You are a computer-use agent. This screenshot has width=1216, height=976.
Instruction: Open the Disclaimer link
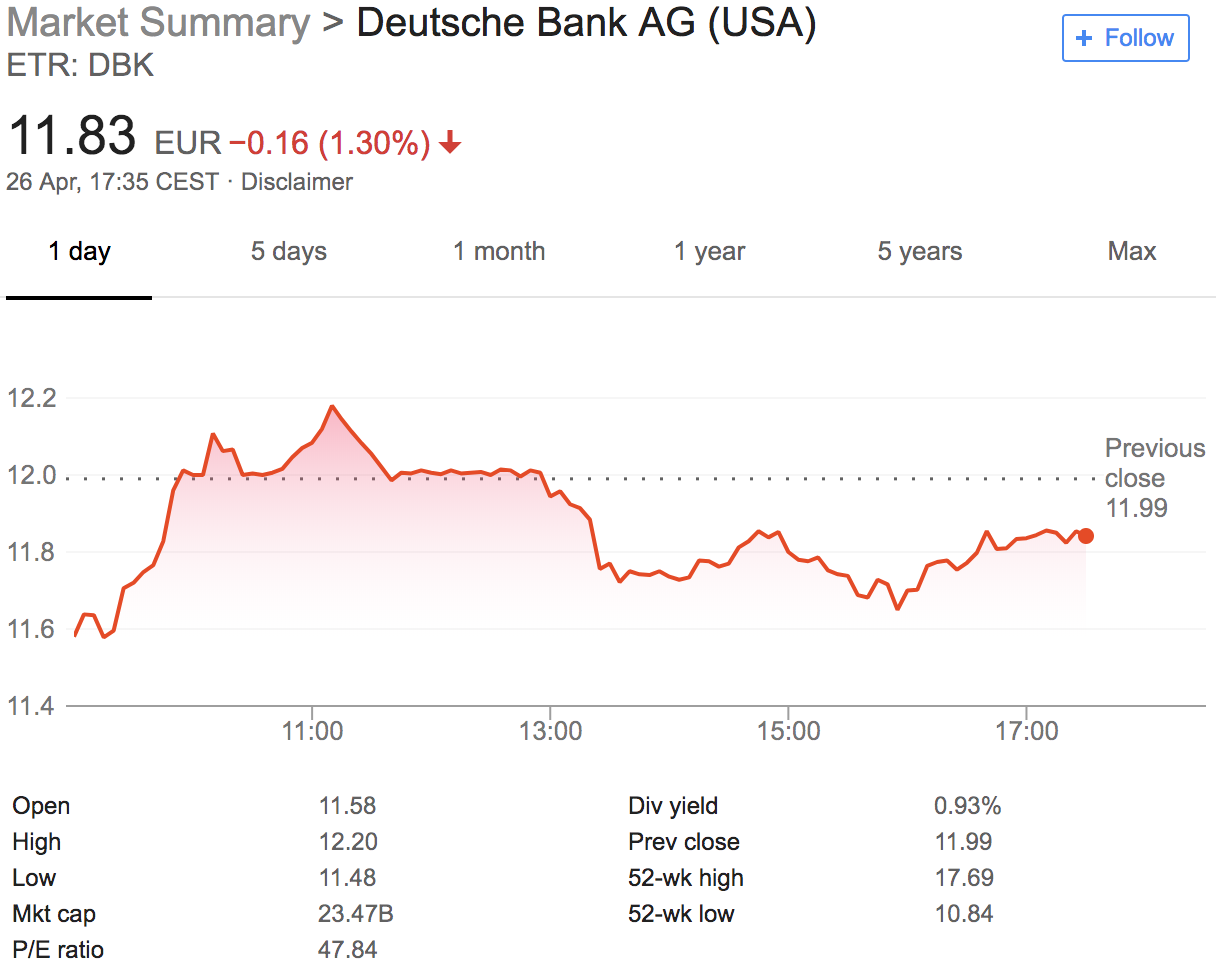[x=297, y=182]
